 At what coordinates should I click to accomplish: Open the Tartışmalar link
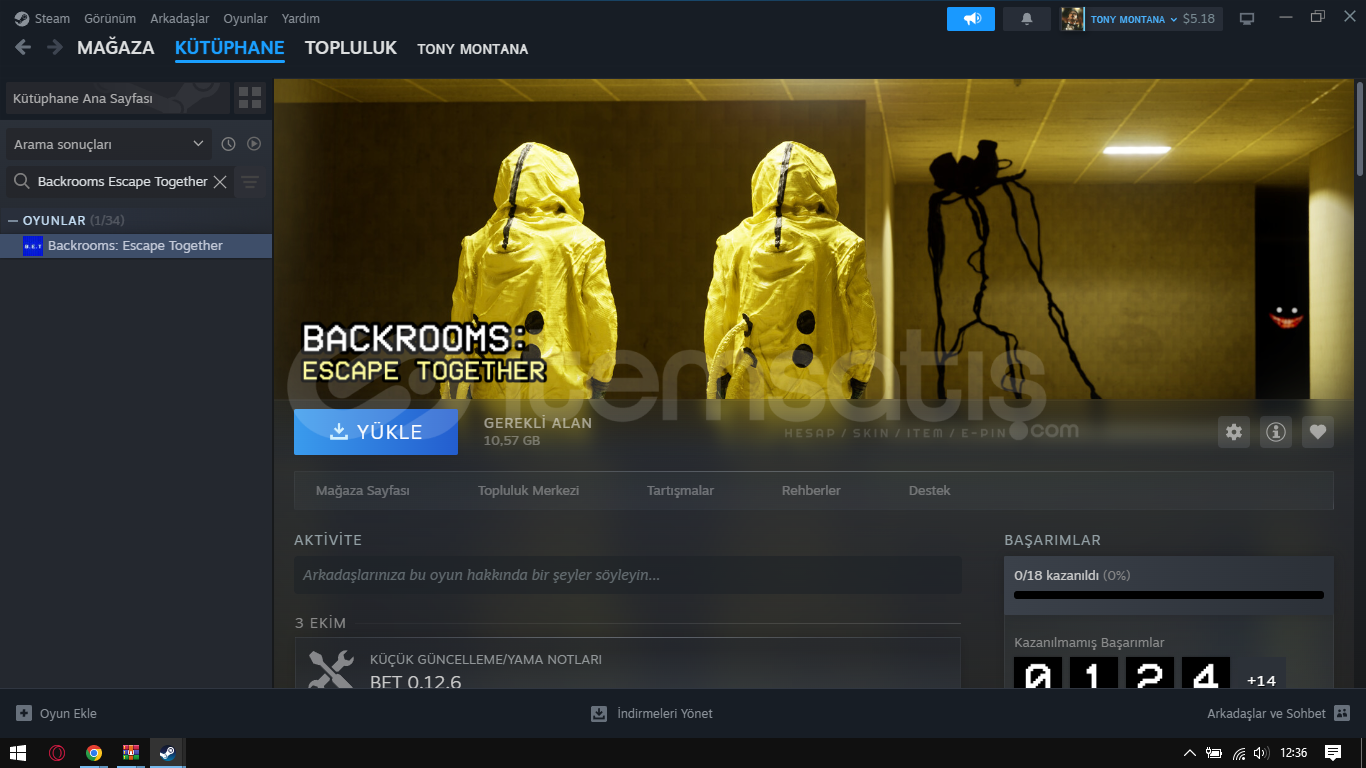pos(681,491)
